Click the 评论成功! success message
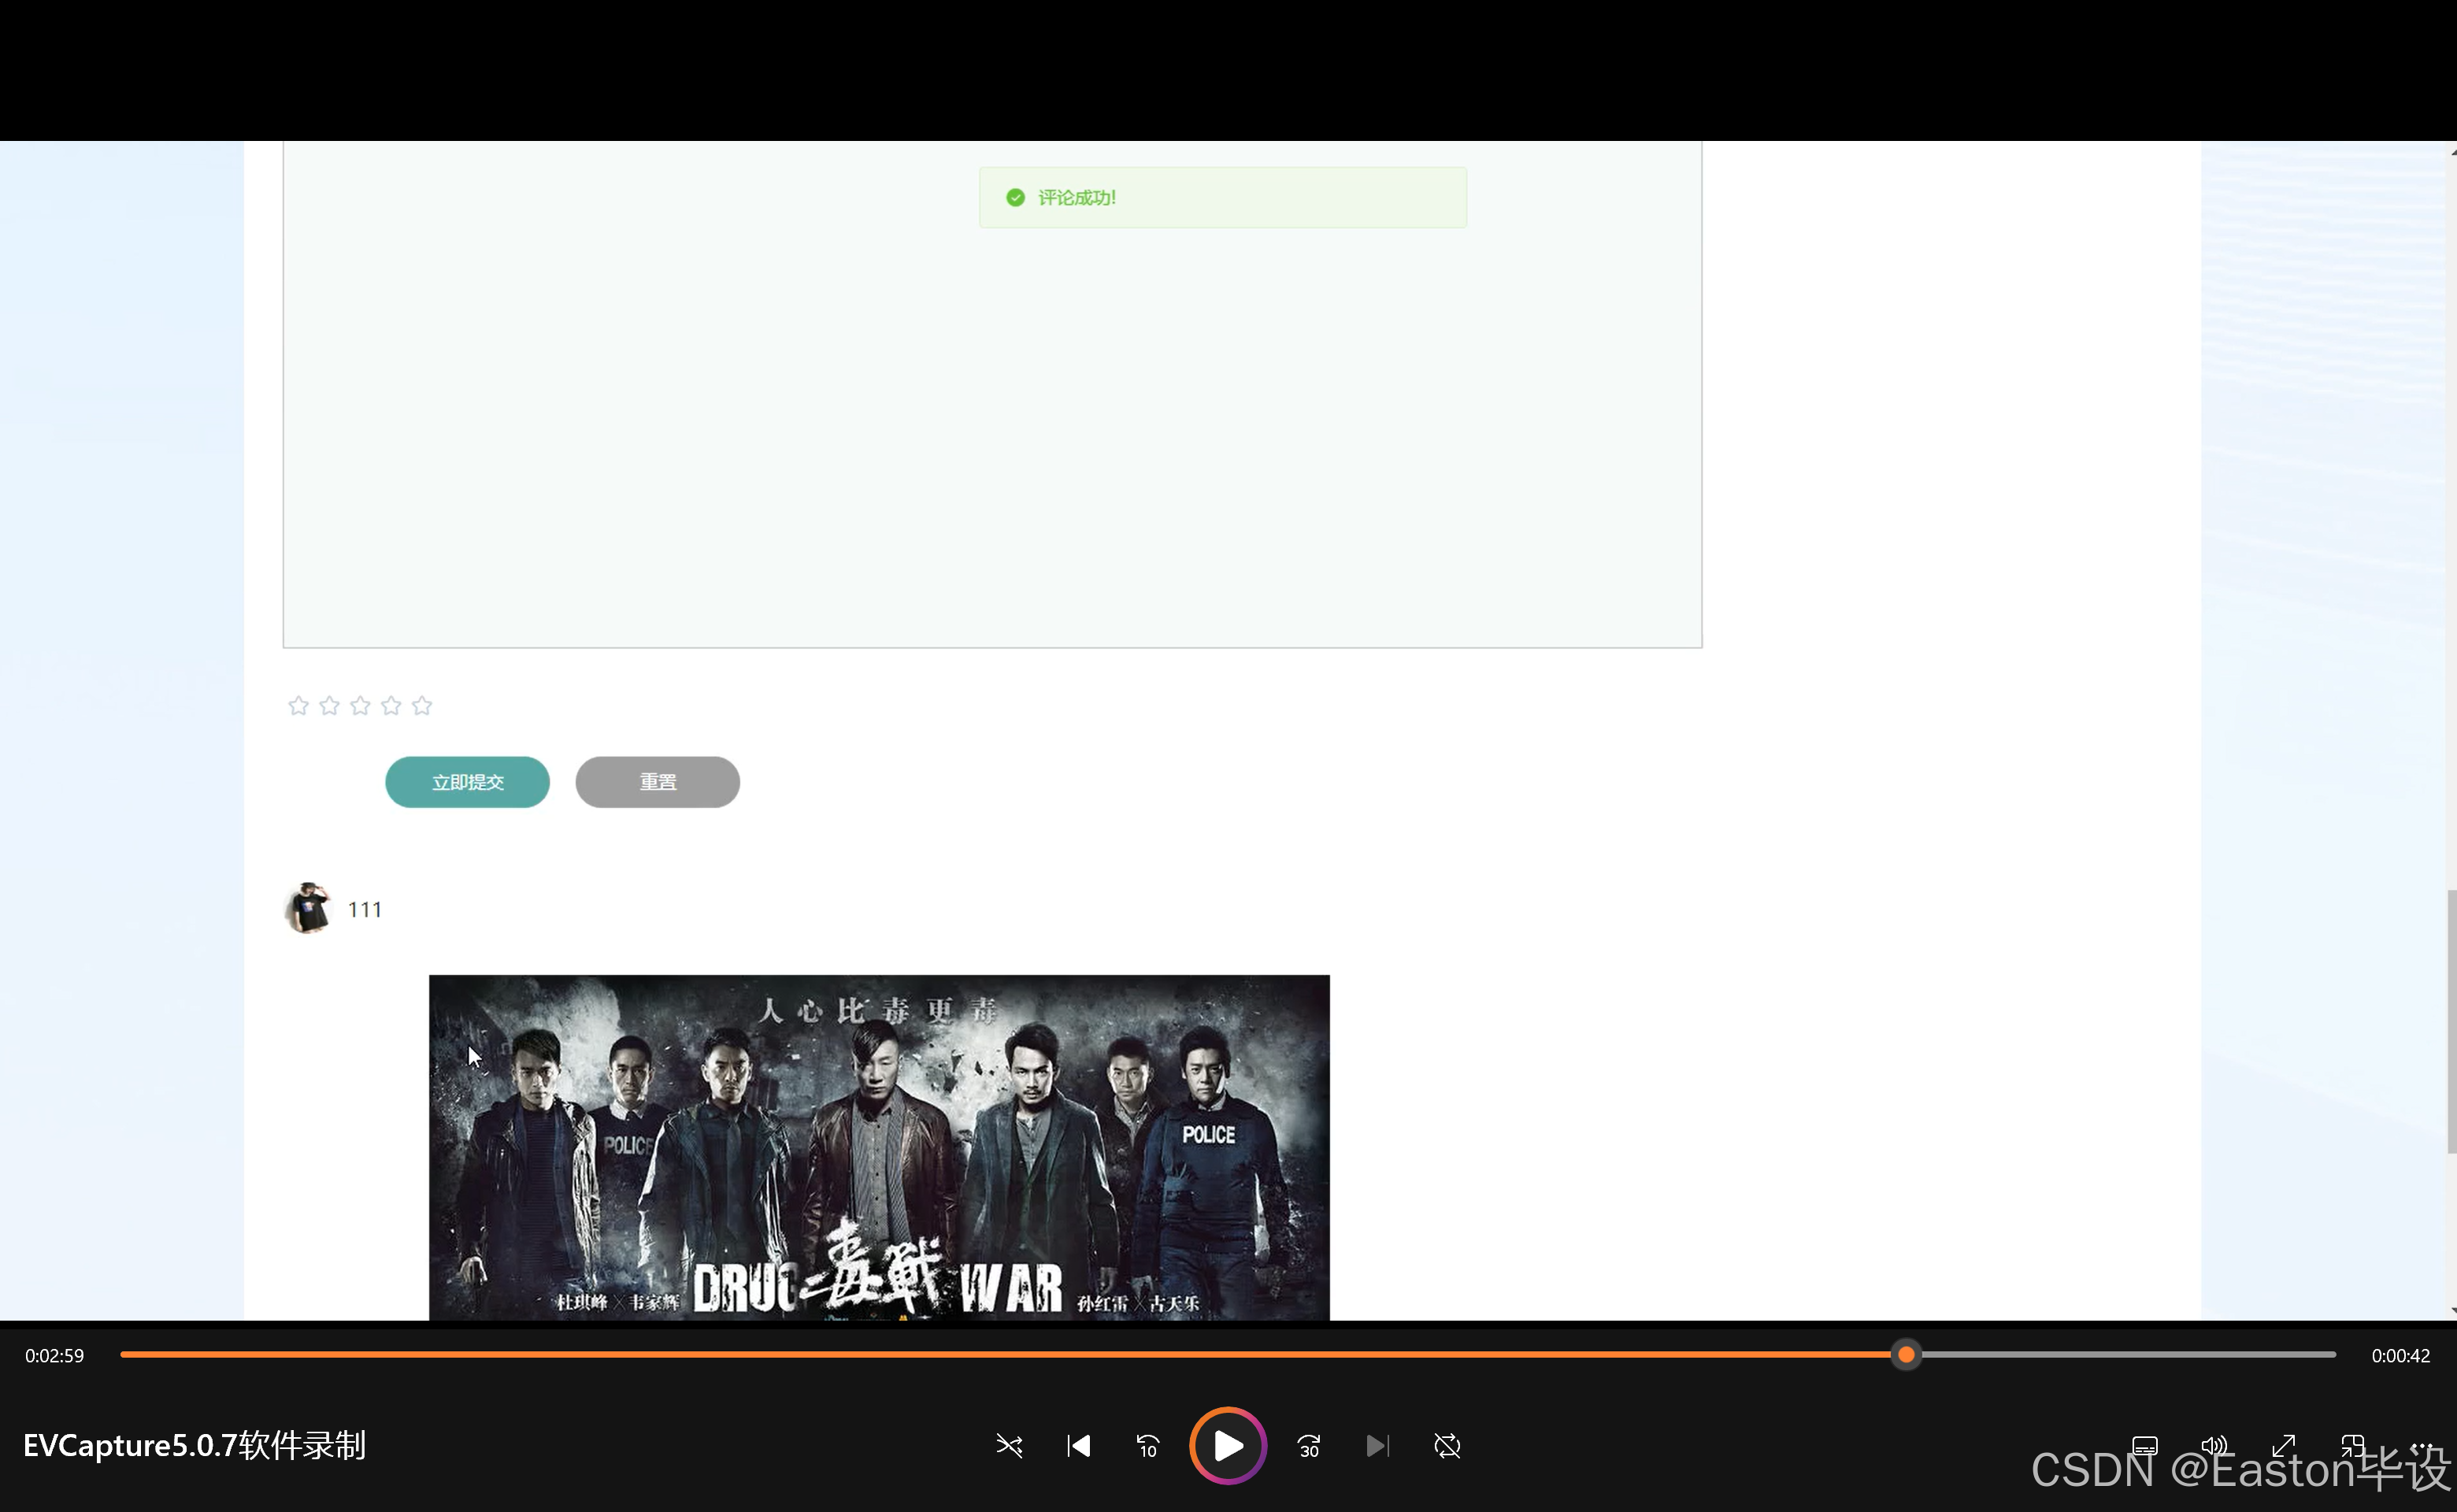Viewport: 2457px width, 1512px height. tap(1222, 198)
